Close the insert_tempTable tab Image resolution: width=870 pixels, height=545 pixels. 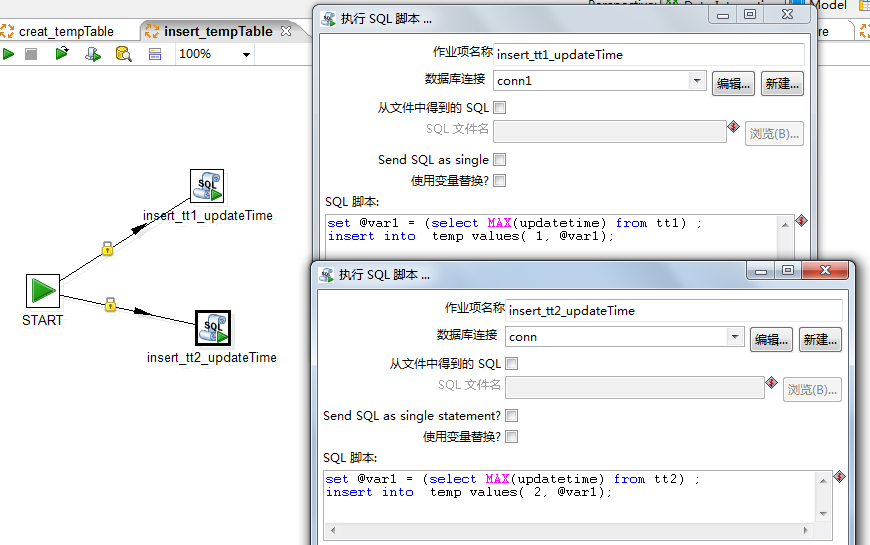tap(286, 31)
